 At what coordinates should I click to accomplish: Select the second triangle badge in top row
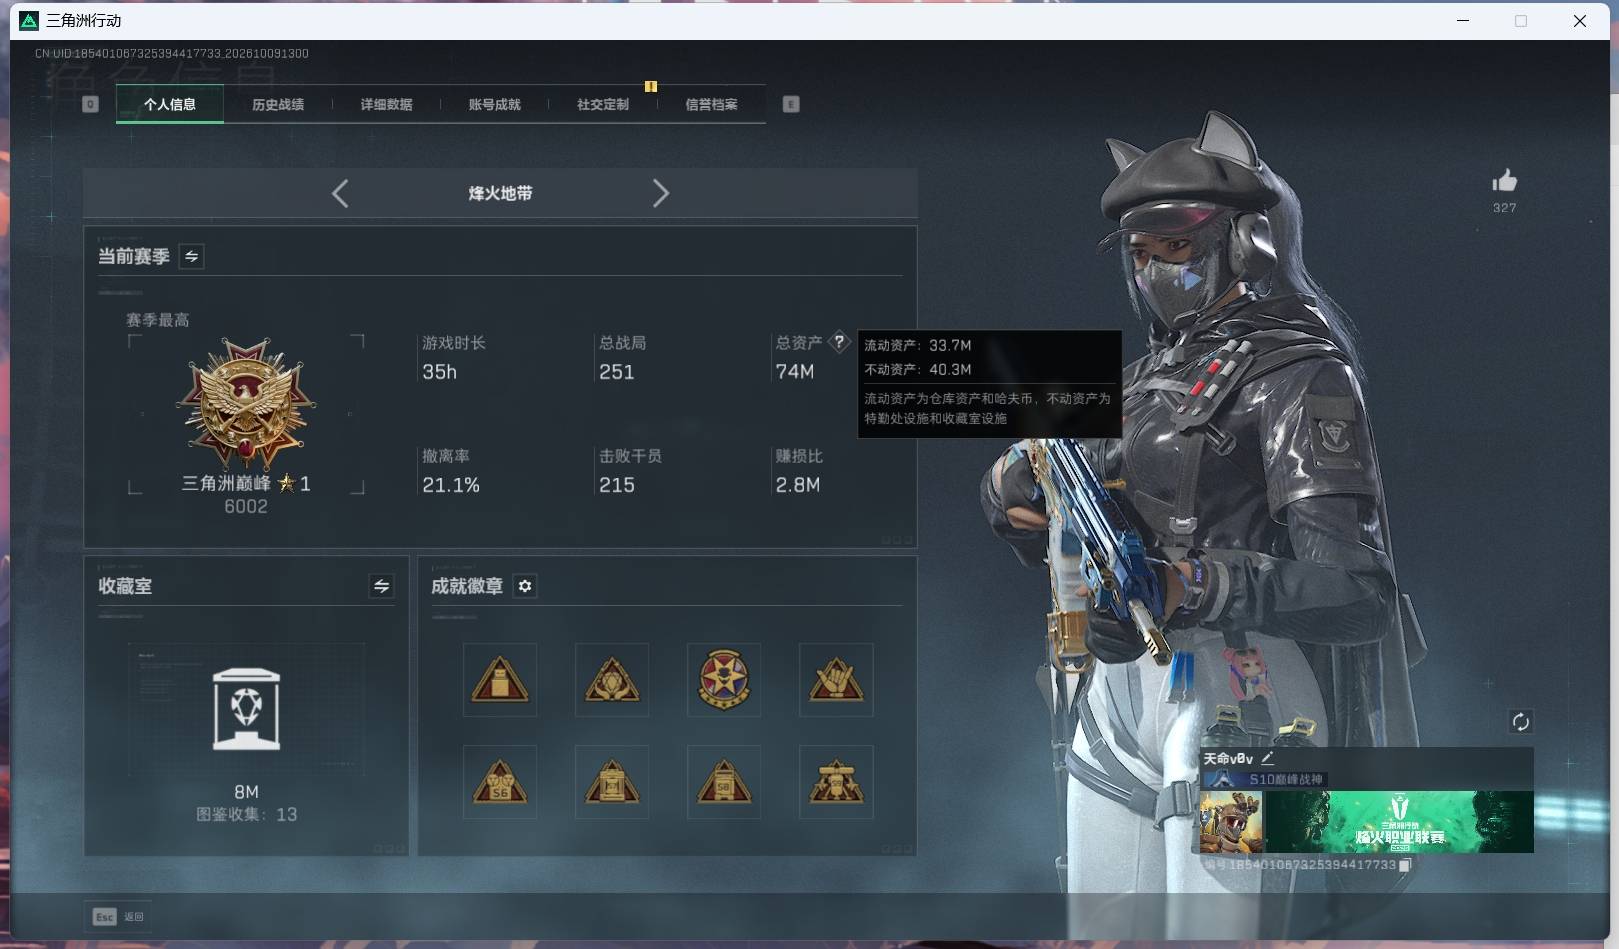(x=612, y=680)
